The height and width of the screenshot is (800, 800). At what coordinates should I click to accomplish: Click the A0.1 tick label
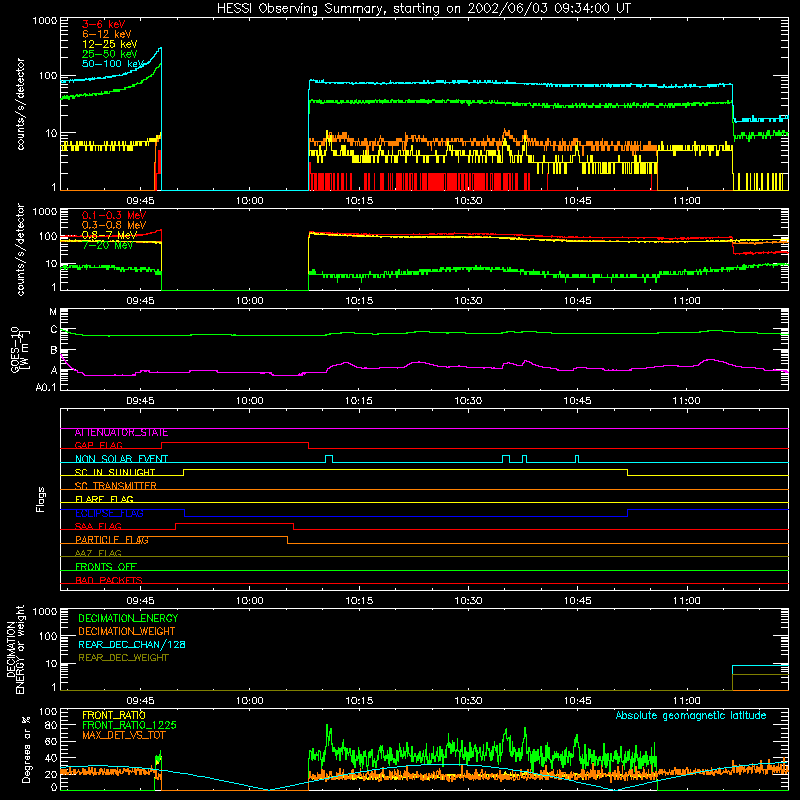46,388
